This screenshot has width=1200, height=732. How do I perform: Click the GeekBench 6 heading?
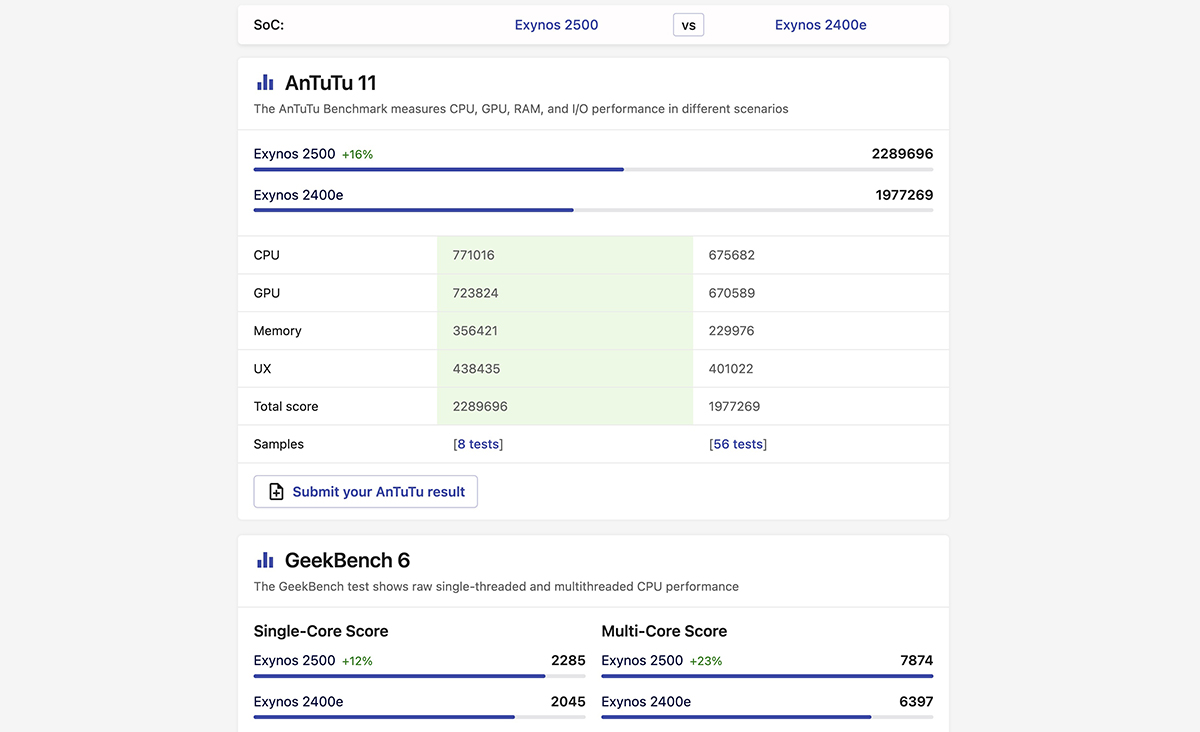pos(347,560)
